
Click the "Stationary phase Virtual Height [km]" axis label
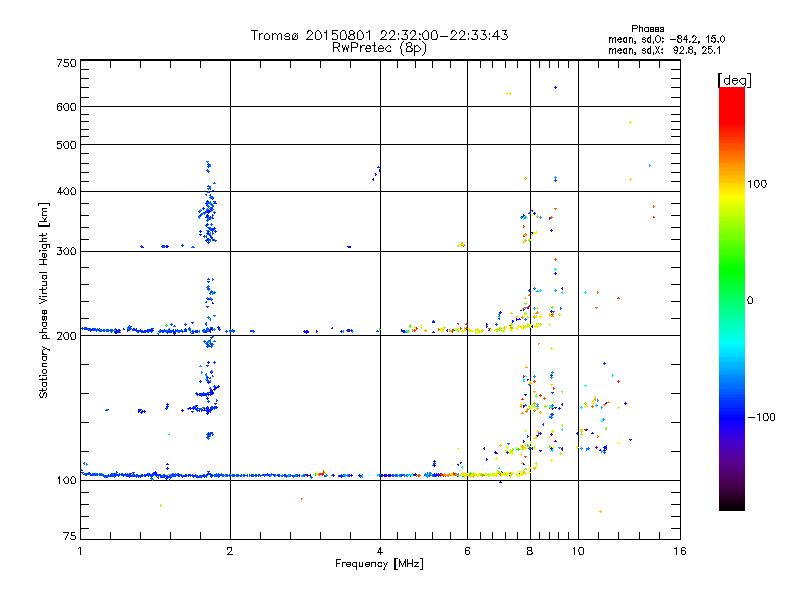(x=43, y=301)
